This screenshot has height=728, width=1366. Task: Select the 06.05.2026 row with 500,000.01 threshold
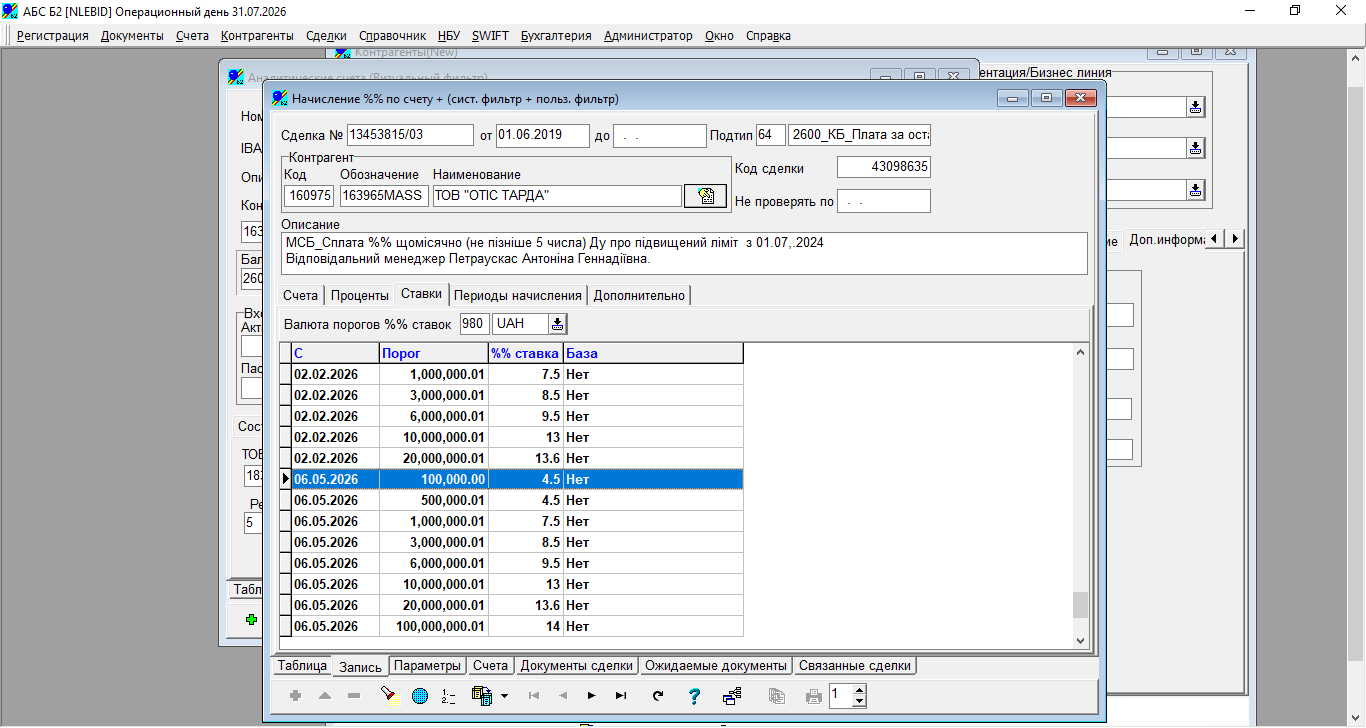click(511, 501)
